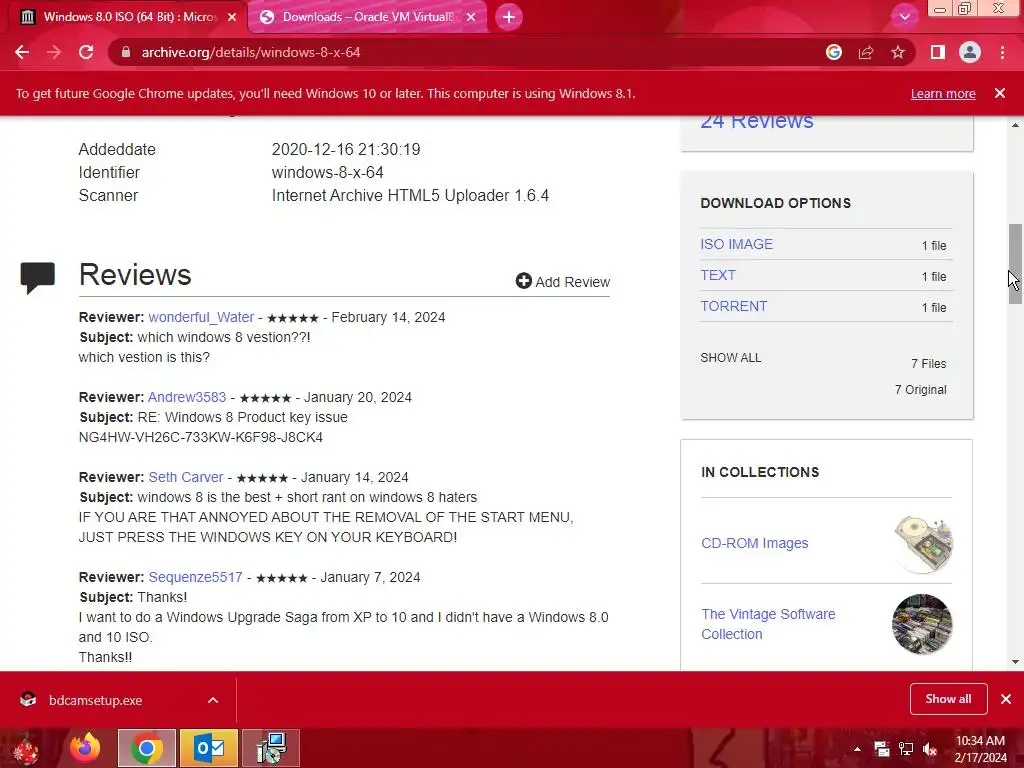Click the scrollbar up arrow
This screenshot has width=1024, height=768.
(x=1015, y=125)
